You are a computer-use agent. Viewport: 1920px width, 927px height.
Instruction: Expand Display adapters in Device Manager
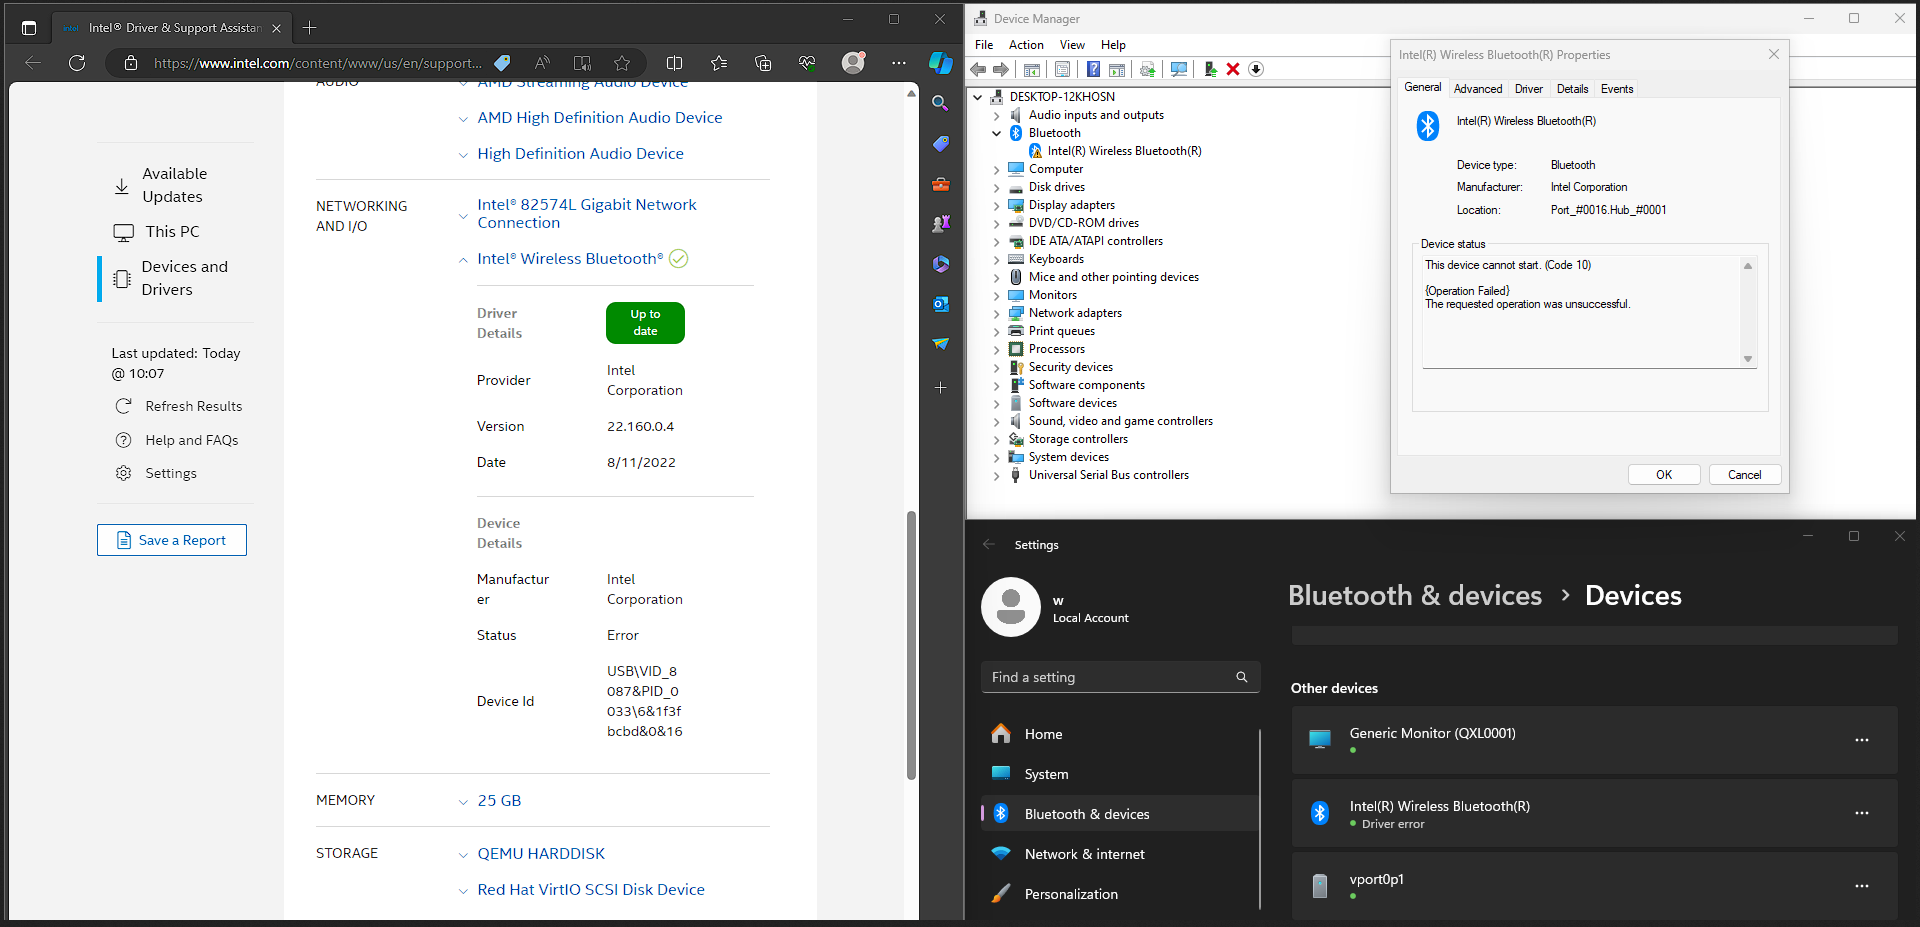tap(996, 205)
